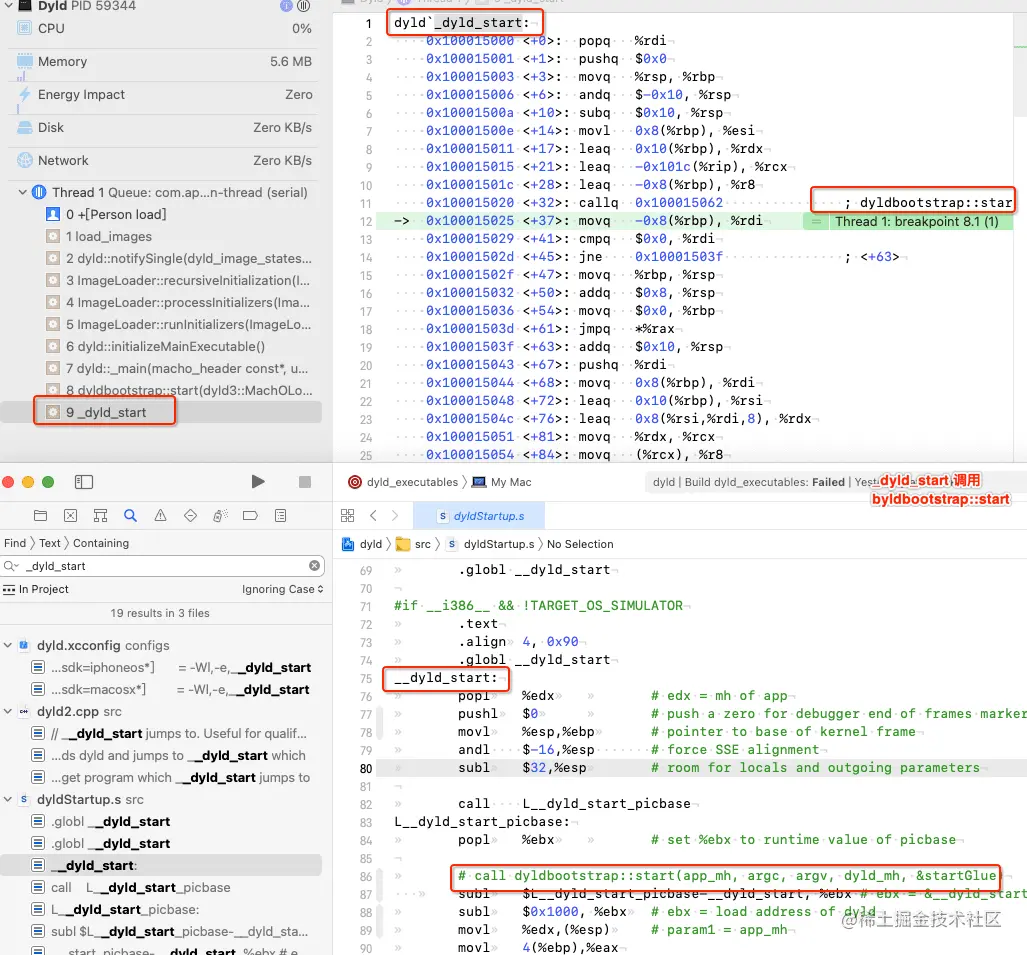Open related items grid menu

point(347,515)
